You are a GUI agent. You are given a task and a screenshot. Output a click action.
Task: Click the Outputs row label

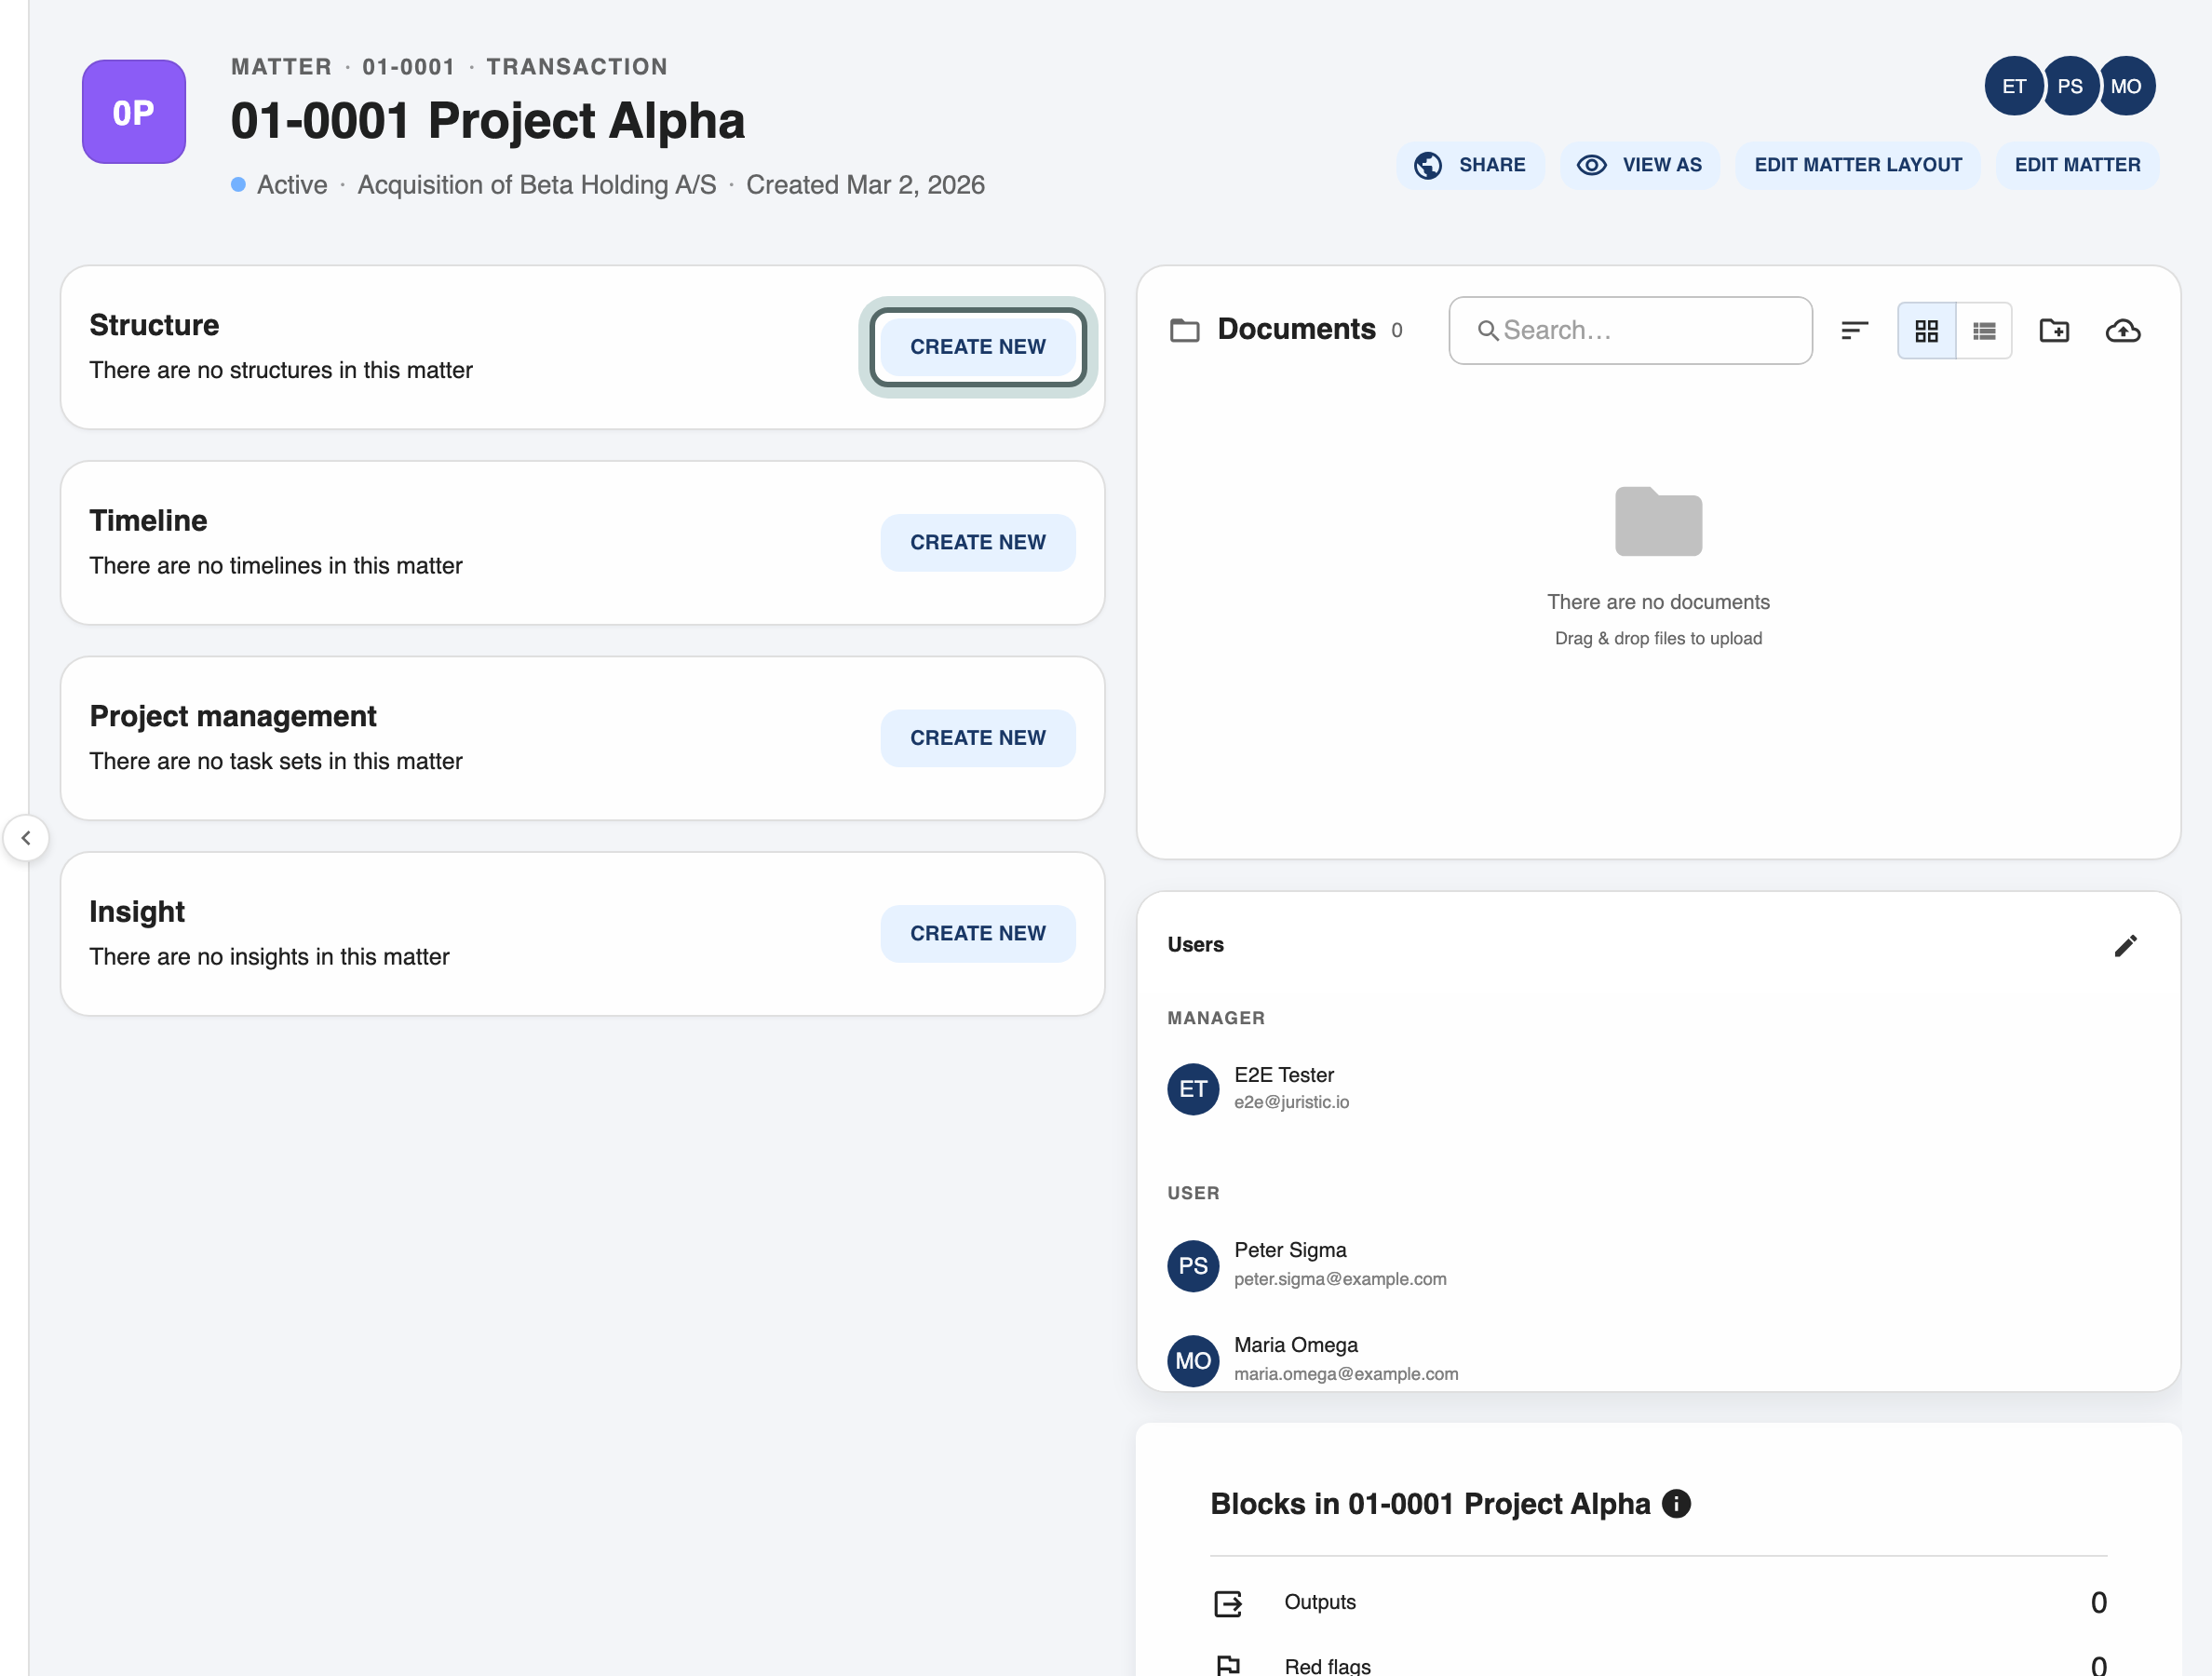coord(1319,1602)
